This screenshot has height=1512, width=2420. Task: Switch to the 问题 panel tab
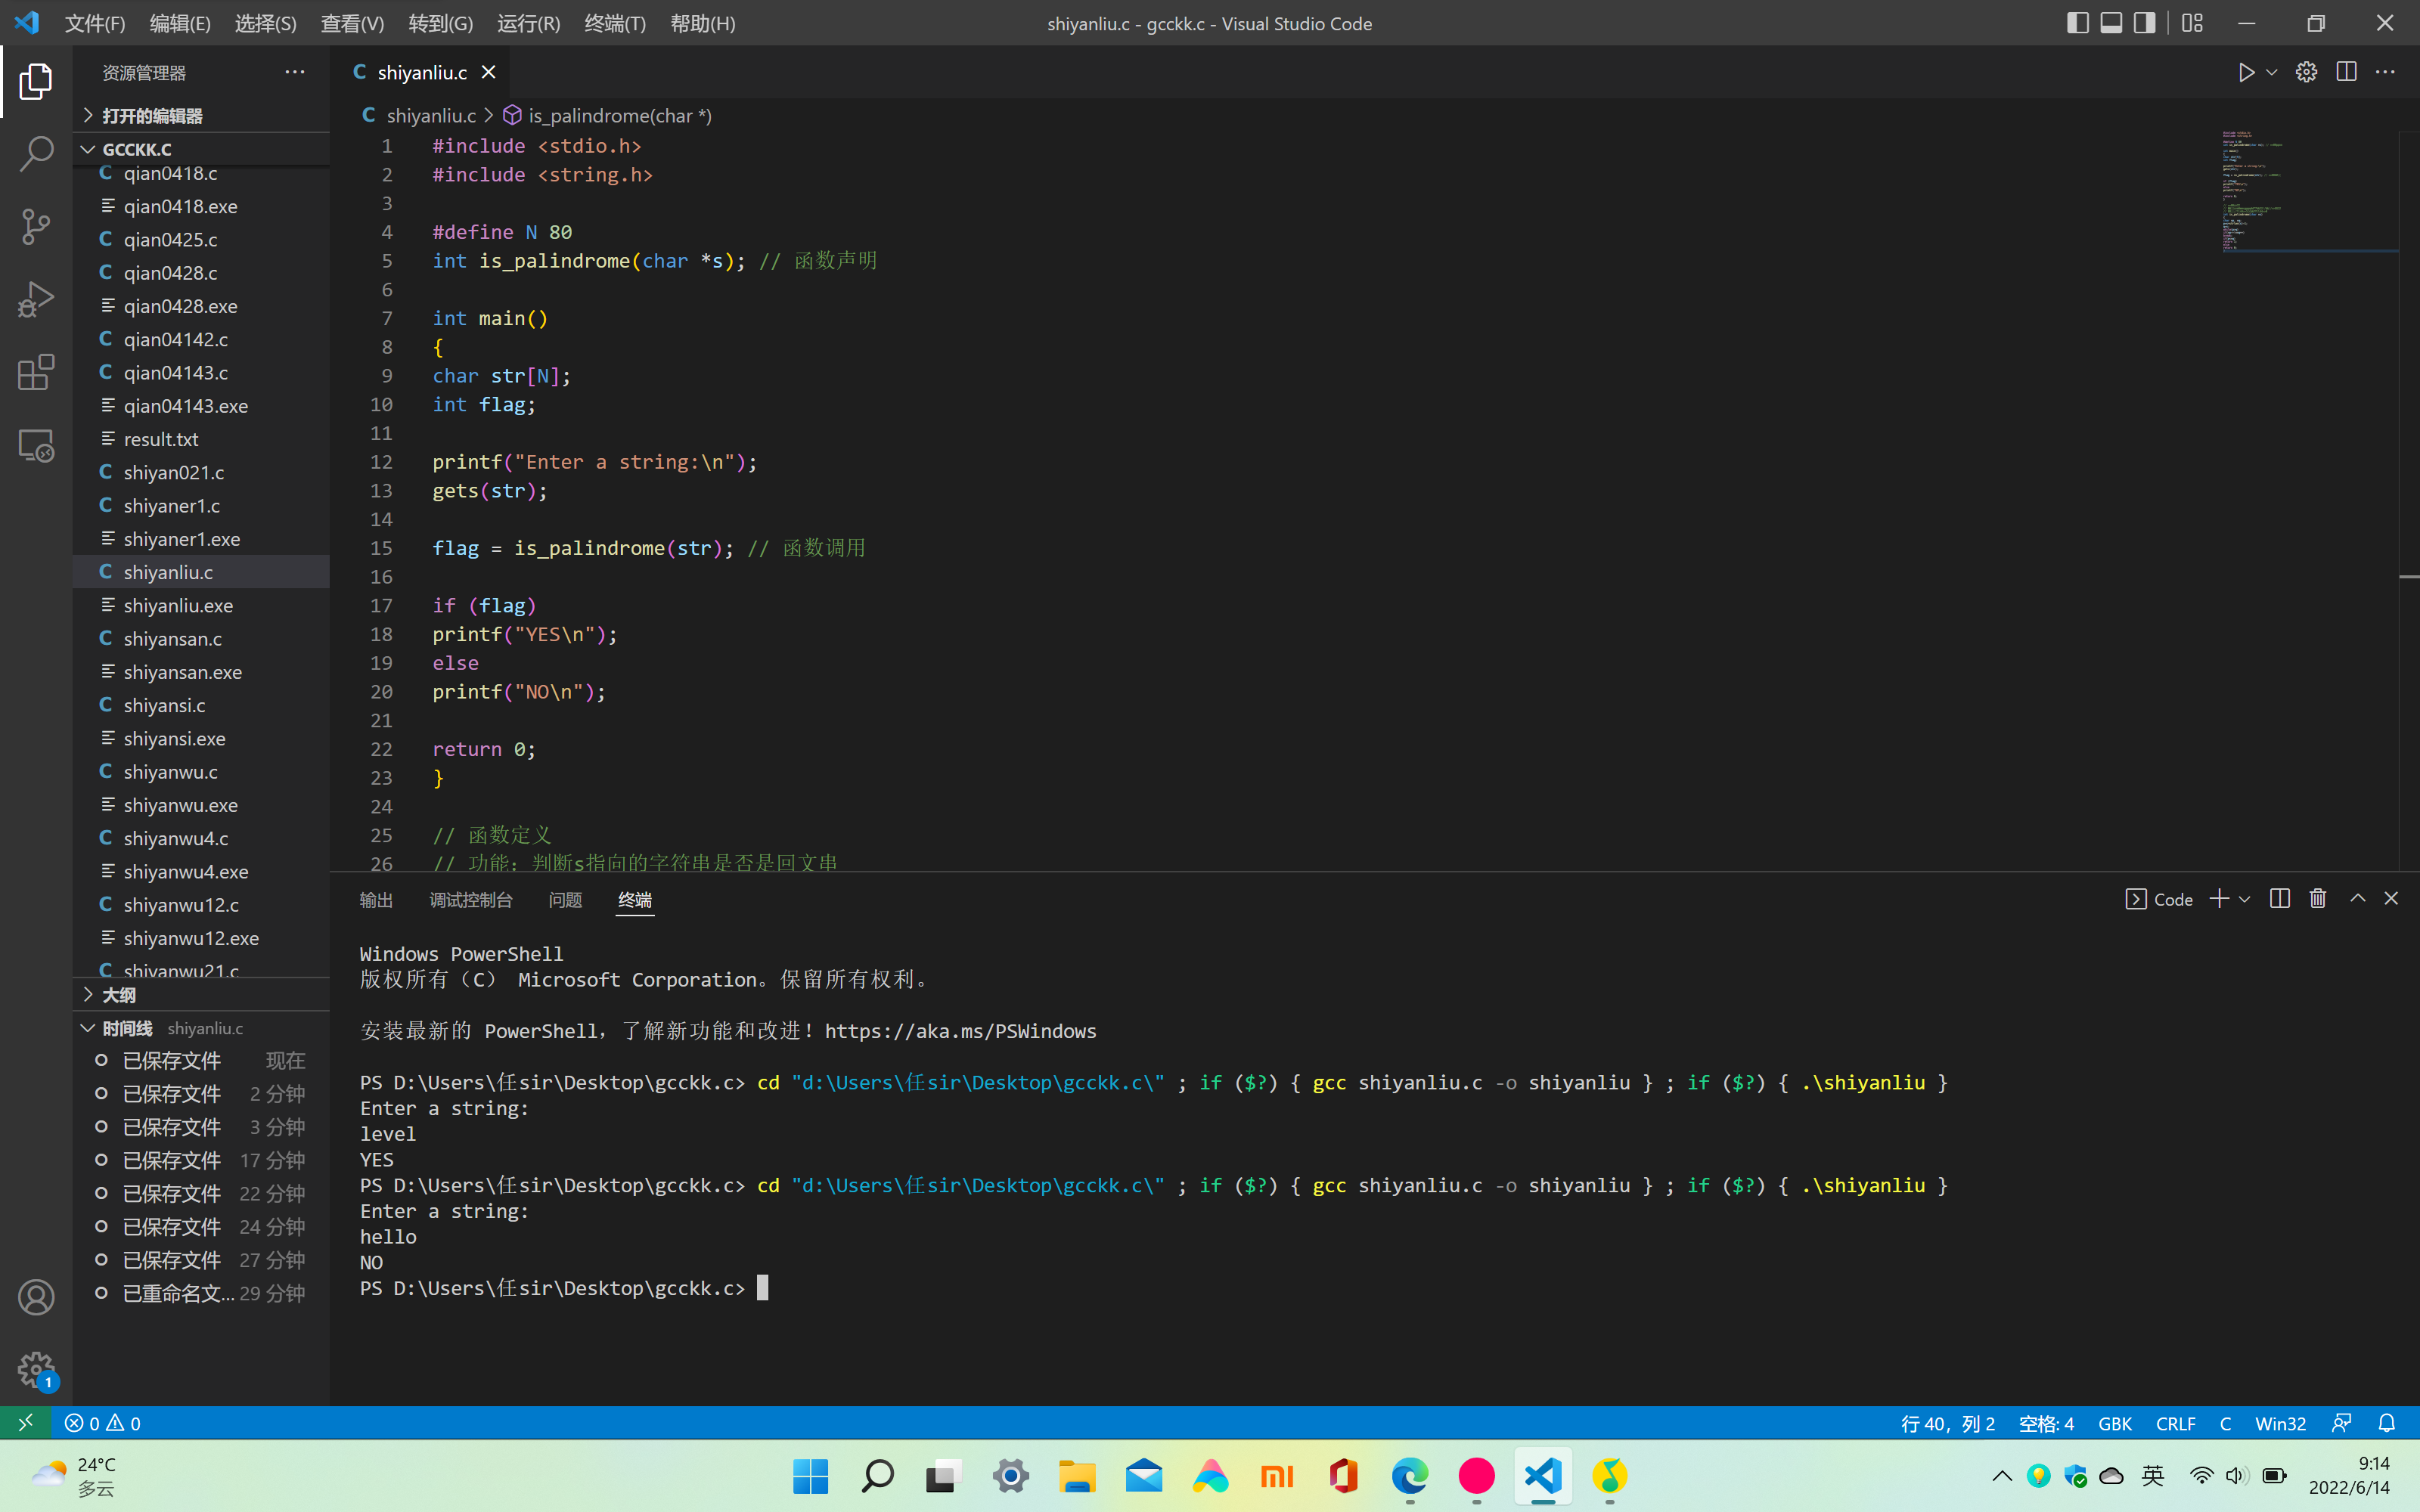coord(565,900)
